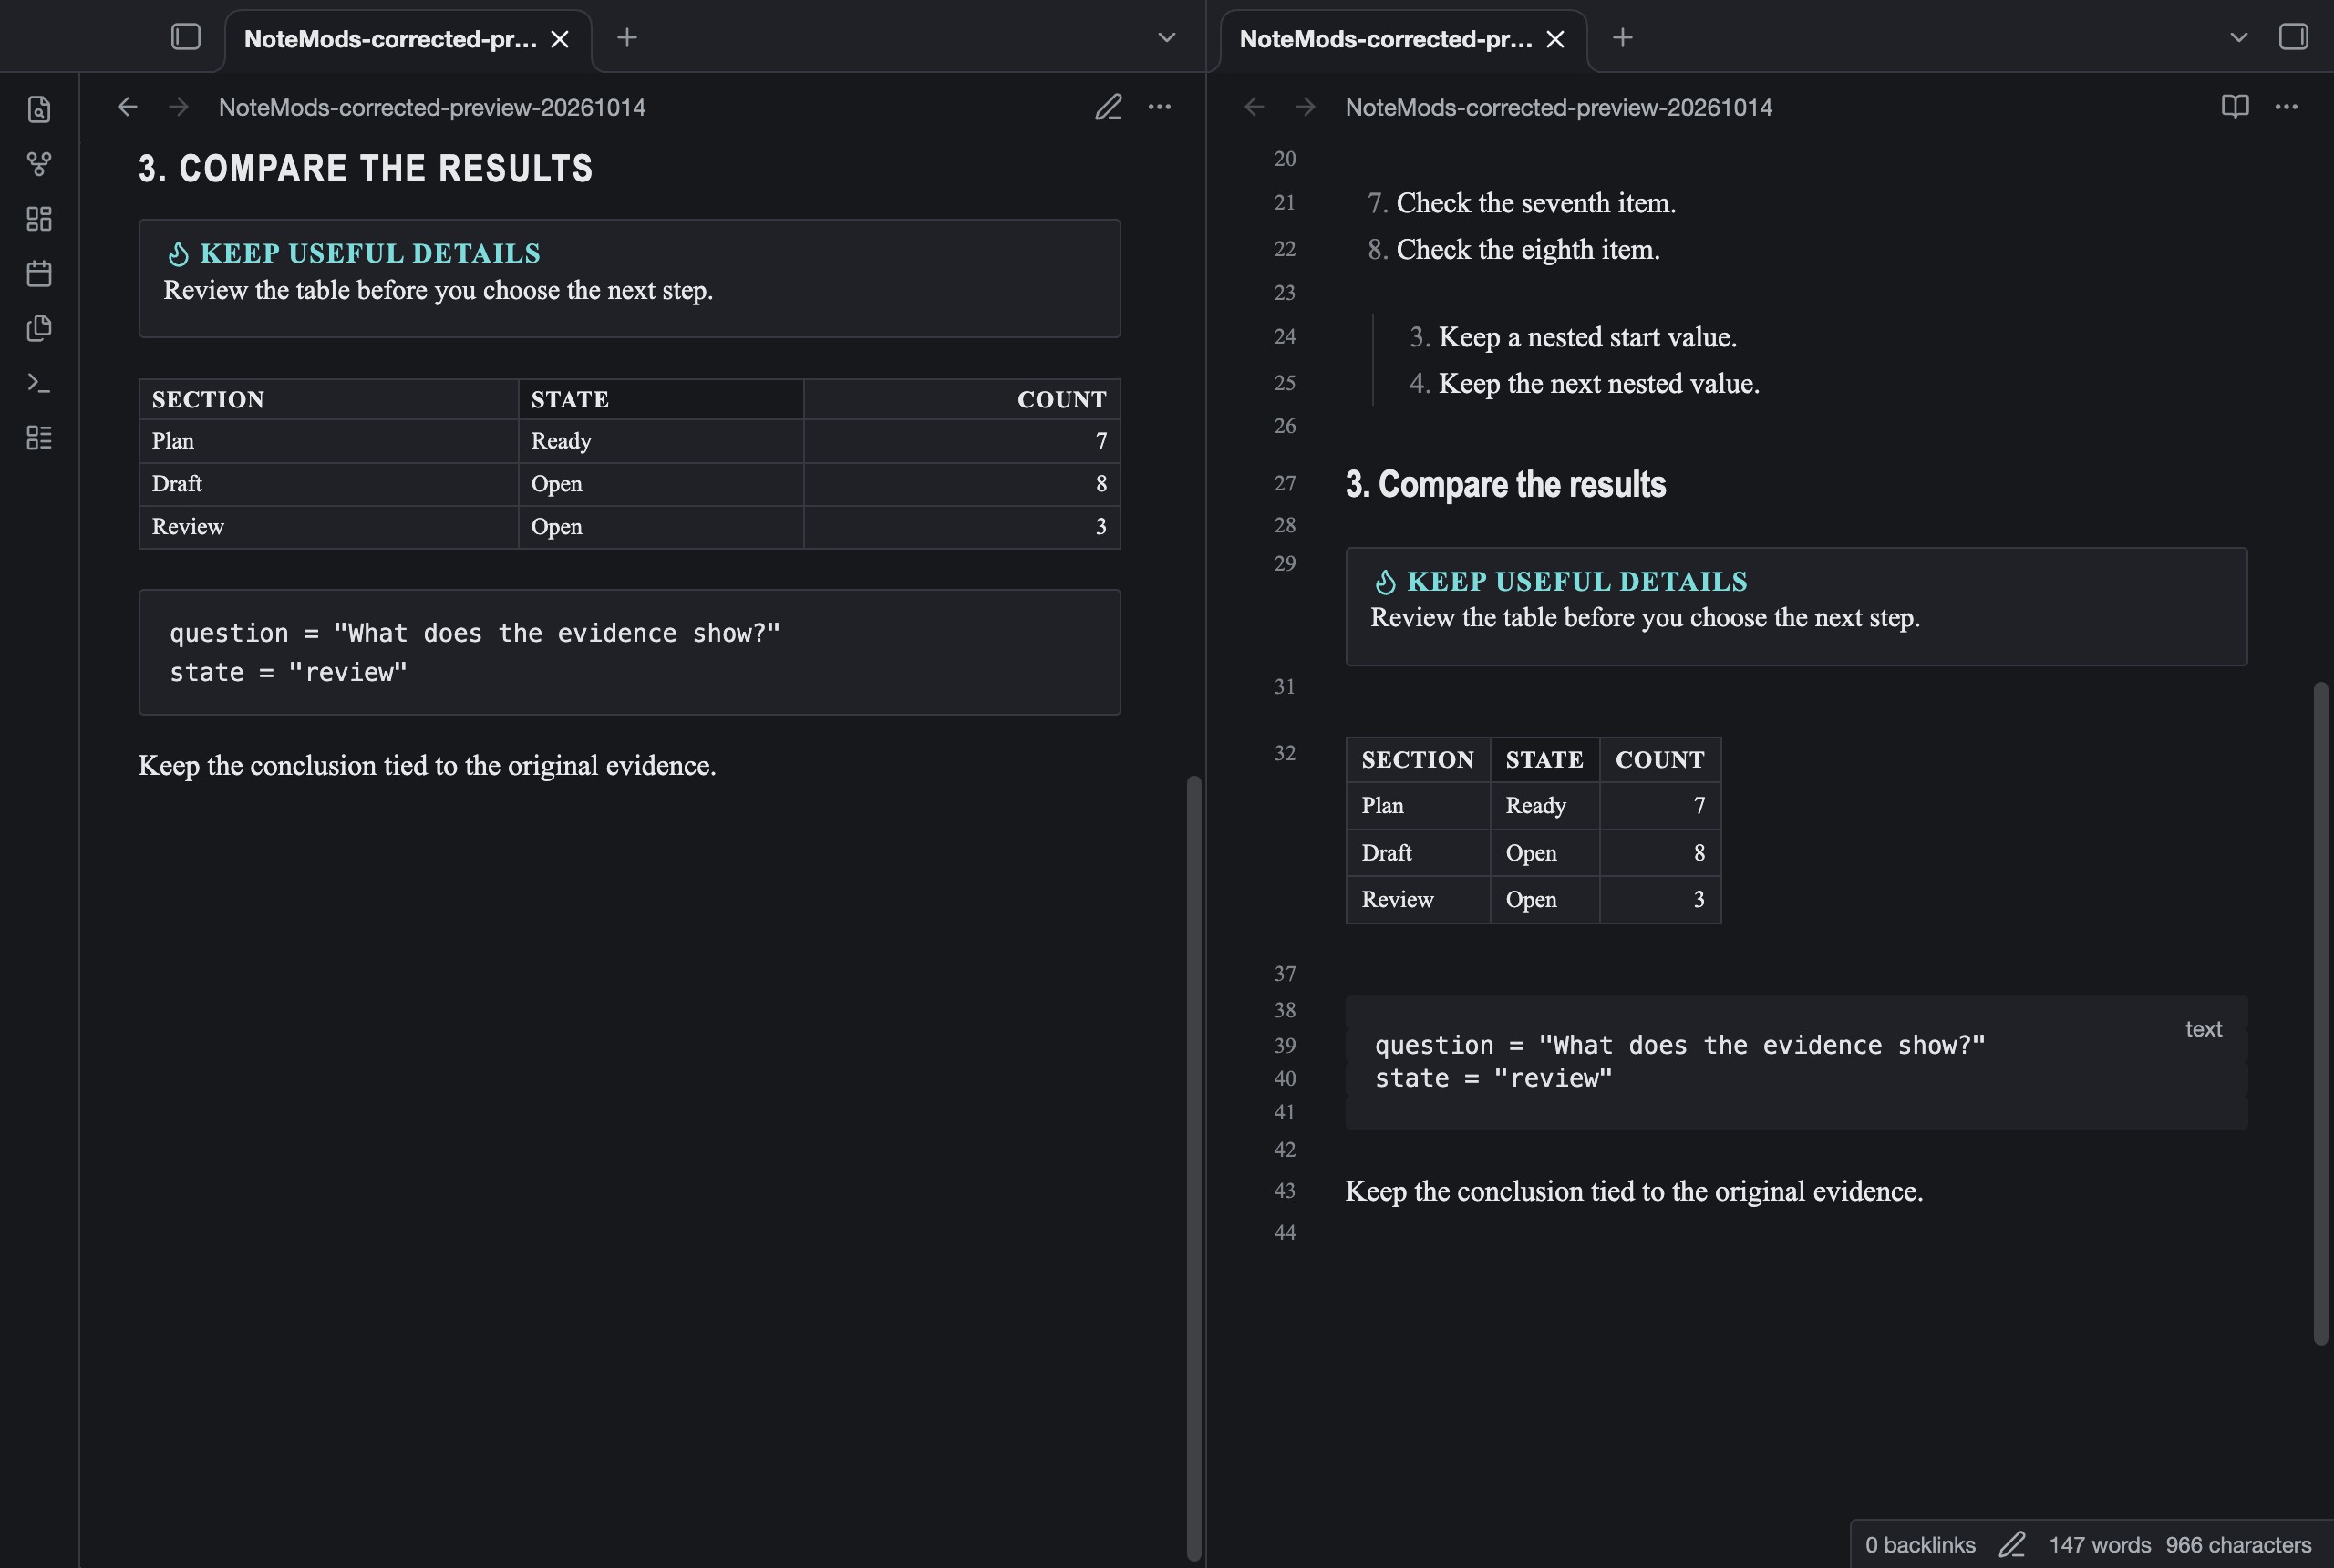Click status bar pencil edit-mode icon
The image size is (2334, 1568).
point(2012,1545)
